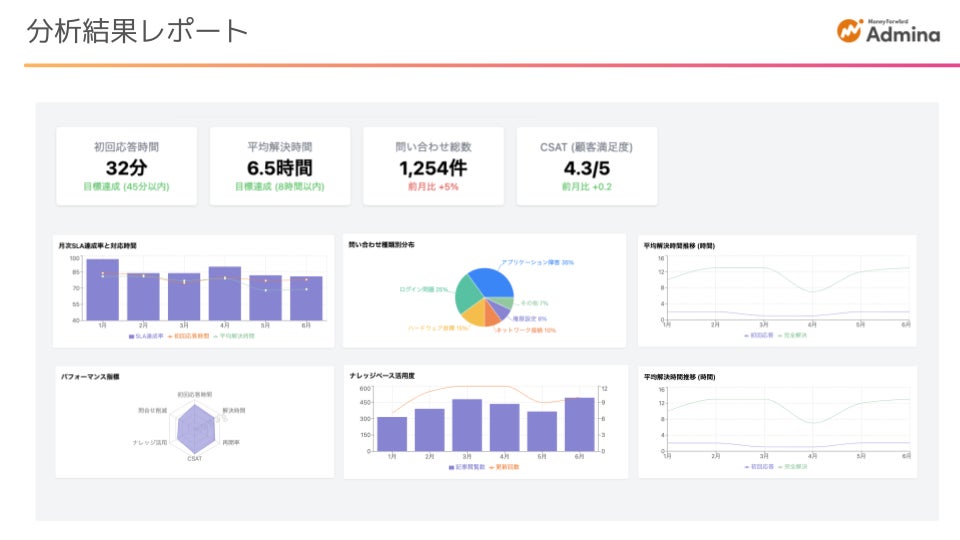Image resolution: width=960 pixels, height=540 pixels.
Task: Click the yellow ハードウェア故障 pie slice
Action: point(474,313)
